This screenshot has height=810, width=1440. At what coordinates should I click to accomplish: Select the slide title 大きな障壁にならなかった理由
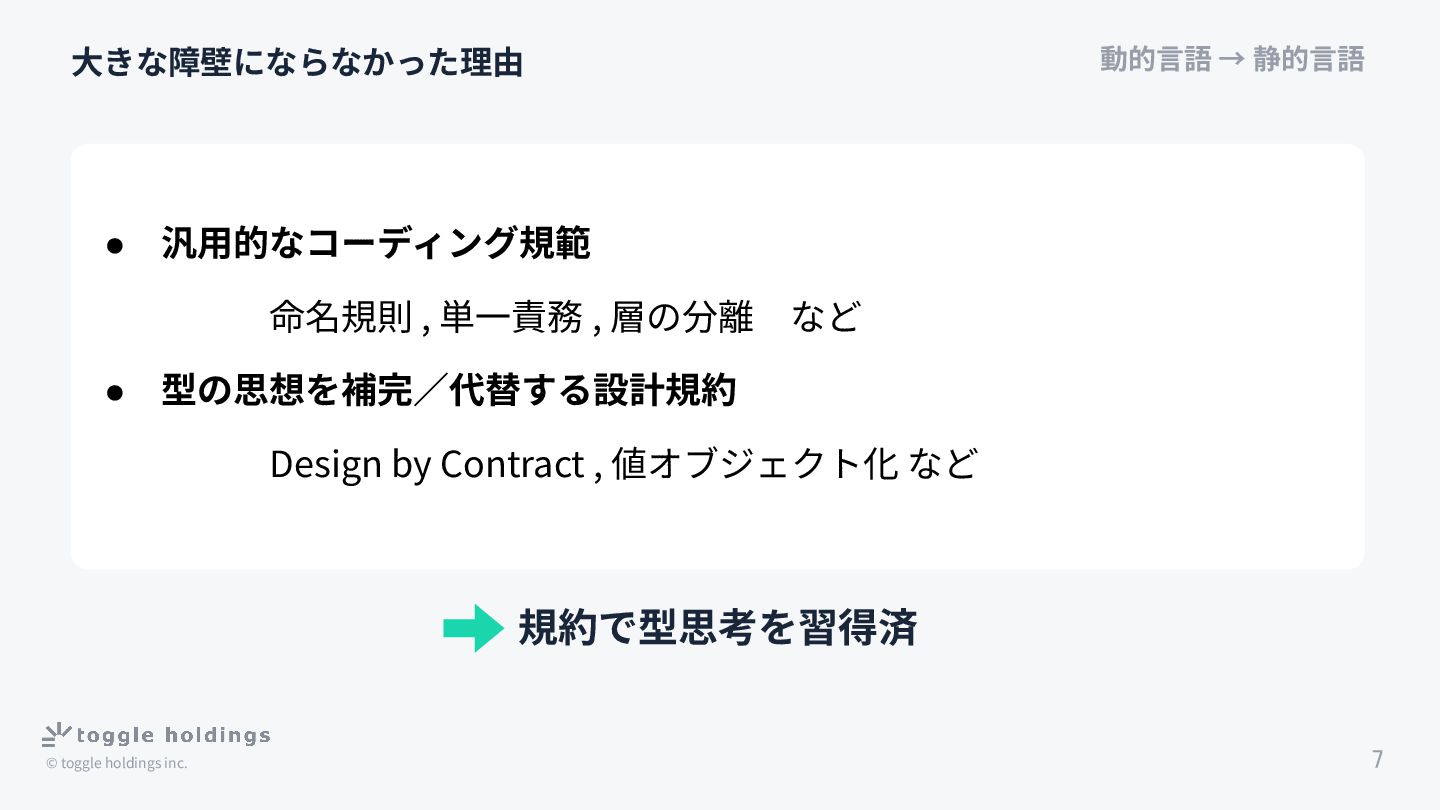coord(297,63)
